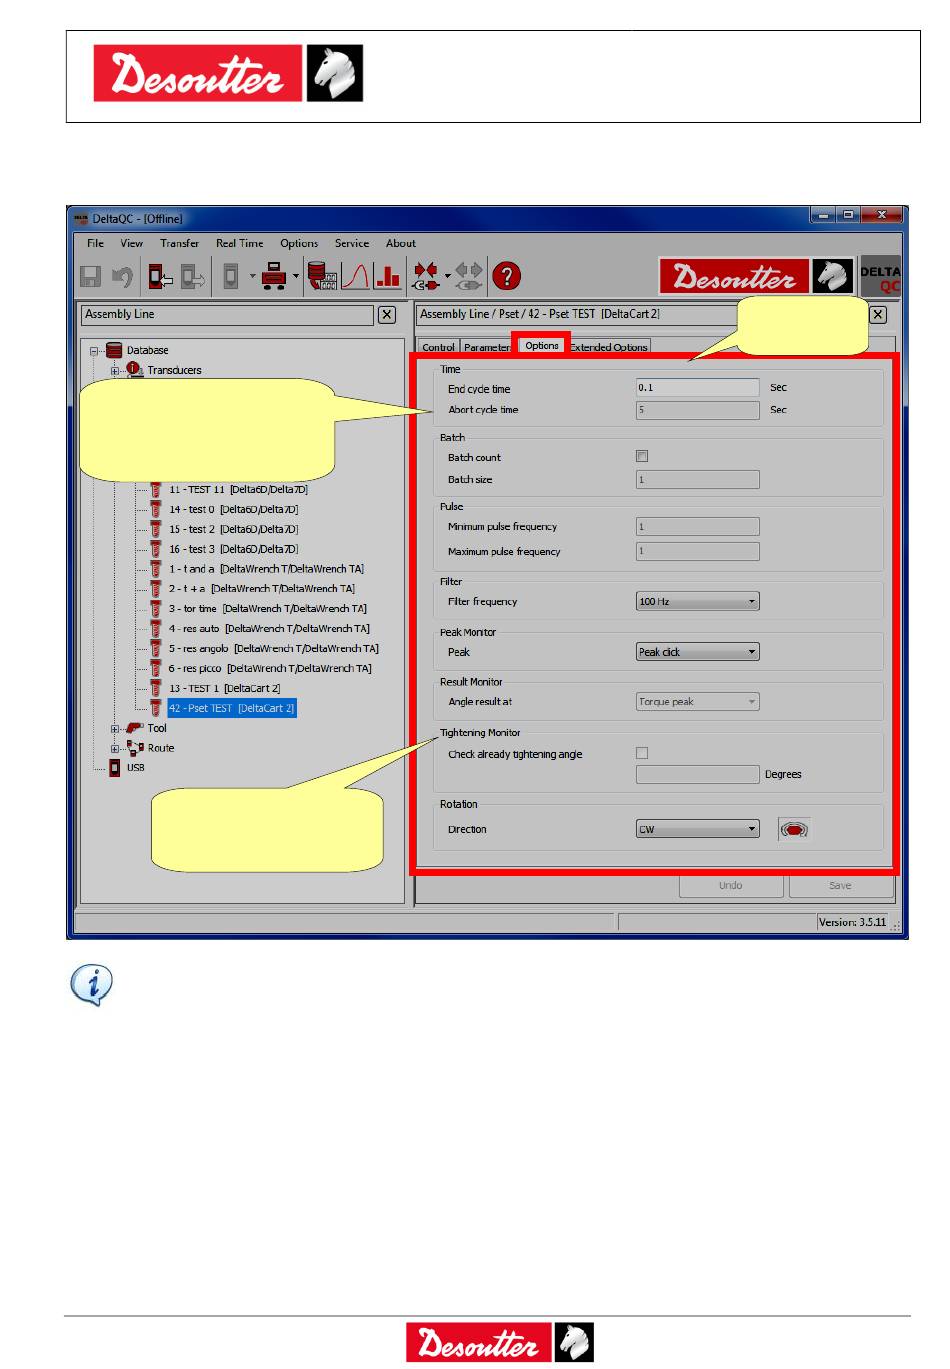Open the red help question-mark icon
This screenshot has height=1369, width=950.
point(507,277)
